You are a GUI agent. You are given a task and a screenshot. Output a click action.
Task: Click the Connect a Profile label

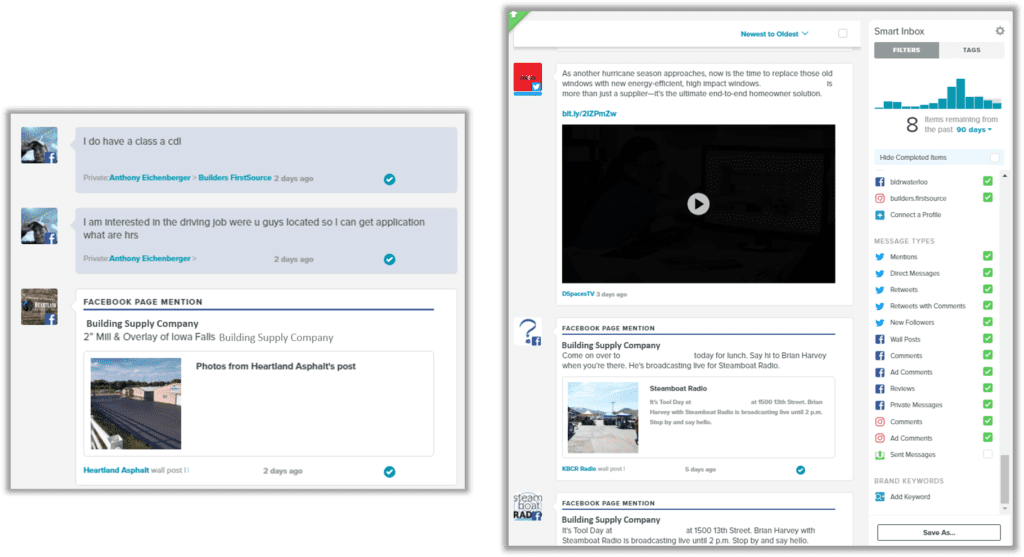916,215
